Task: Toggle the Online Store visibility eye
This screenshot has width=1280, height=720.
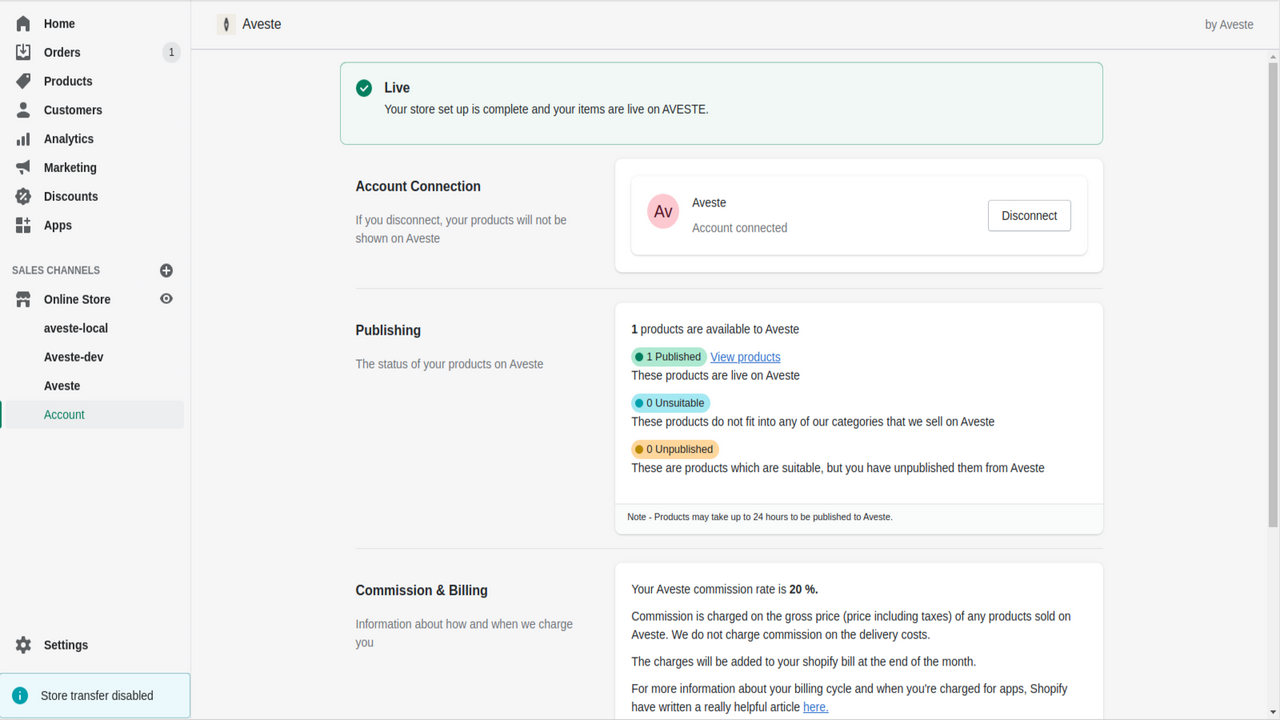Action: click(166, 298)
